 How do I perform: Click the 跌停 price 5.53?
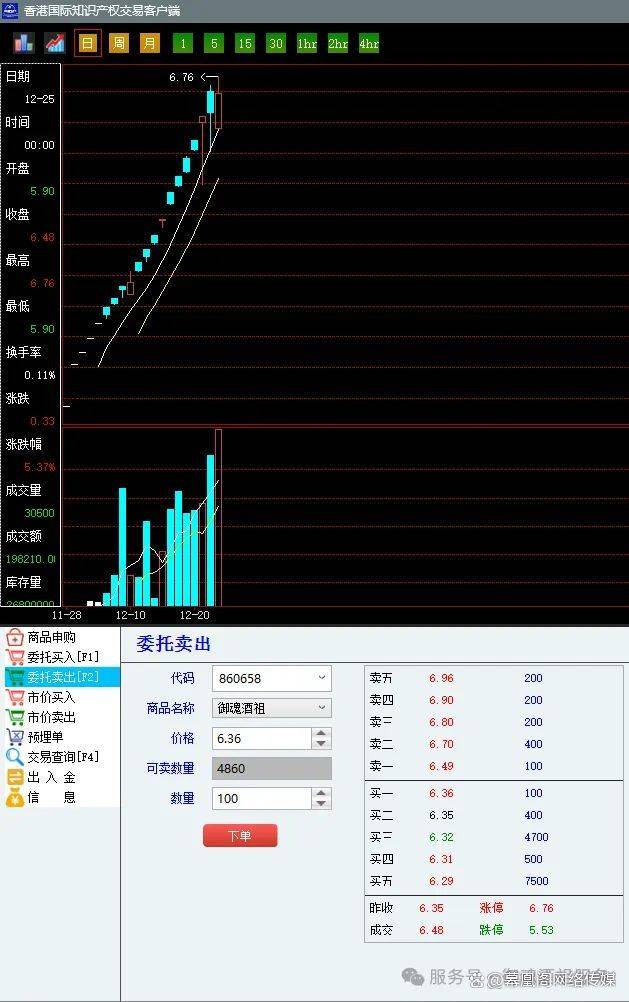tap(541, 930)
